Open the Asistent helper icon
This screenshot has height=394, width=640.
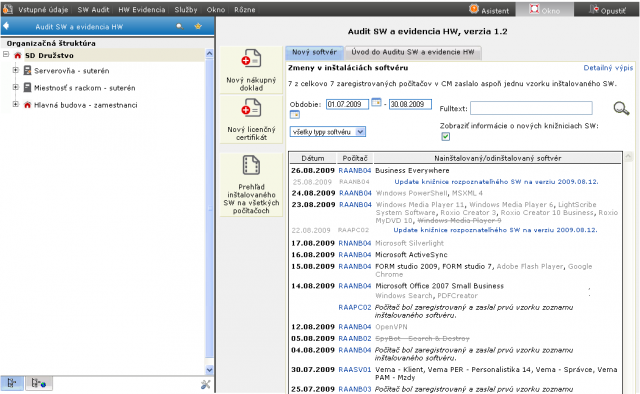click(474, 9)
